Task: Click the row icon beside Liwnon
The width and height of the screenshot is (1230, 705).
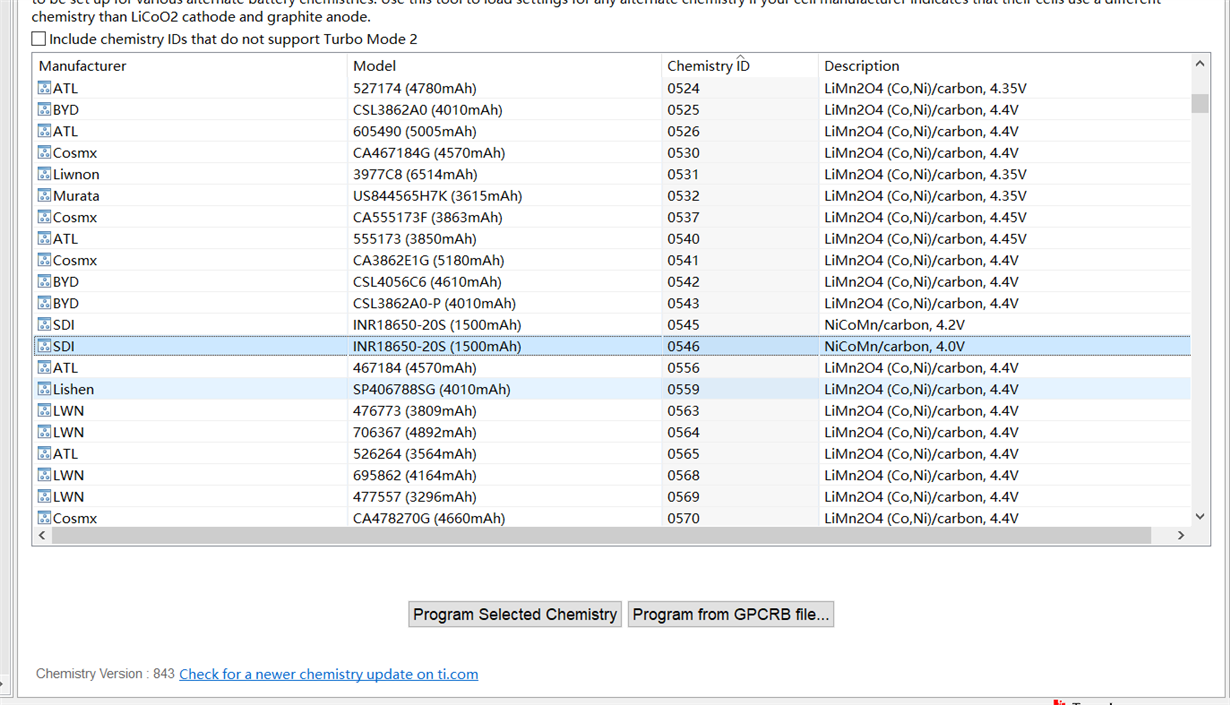Action: tap(44, 174)
